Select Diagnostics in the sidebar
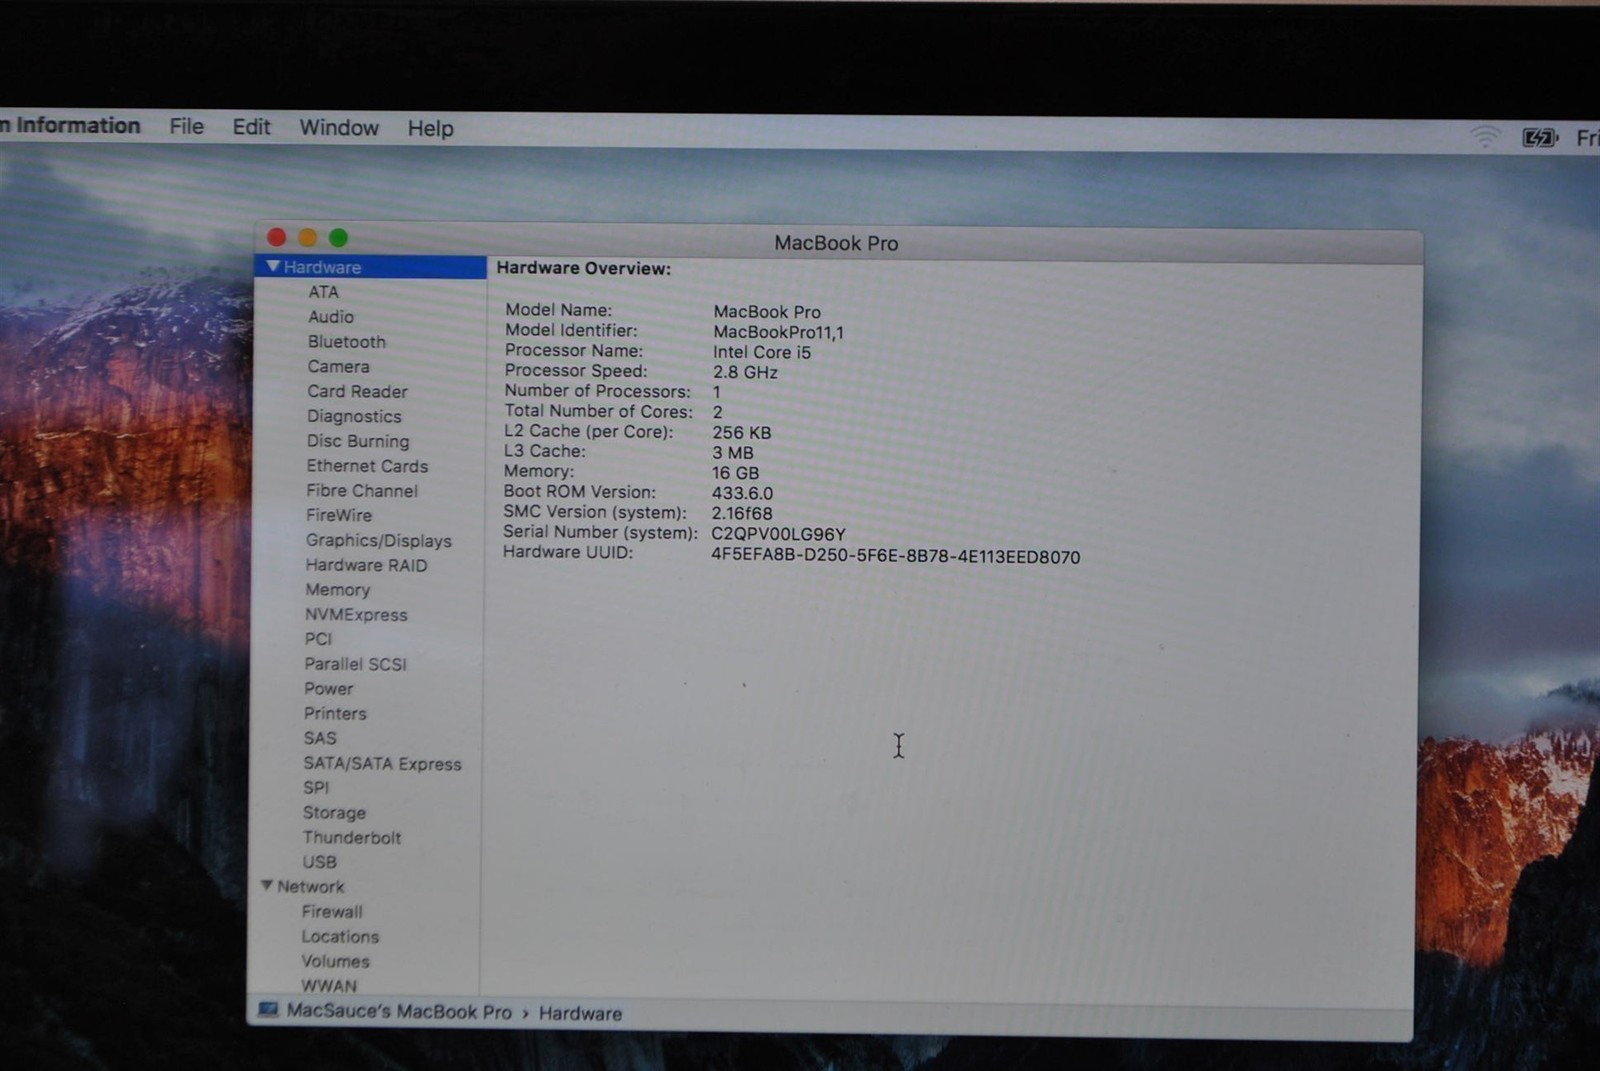 [x=354, y=417]
